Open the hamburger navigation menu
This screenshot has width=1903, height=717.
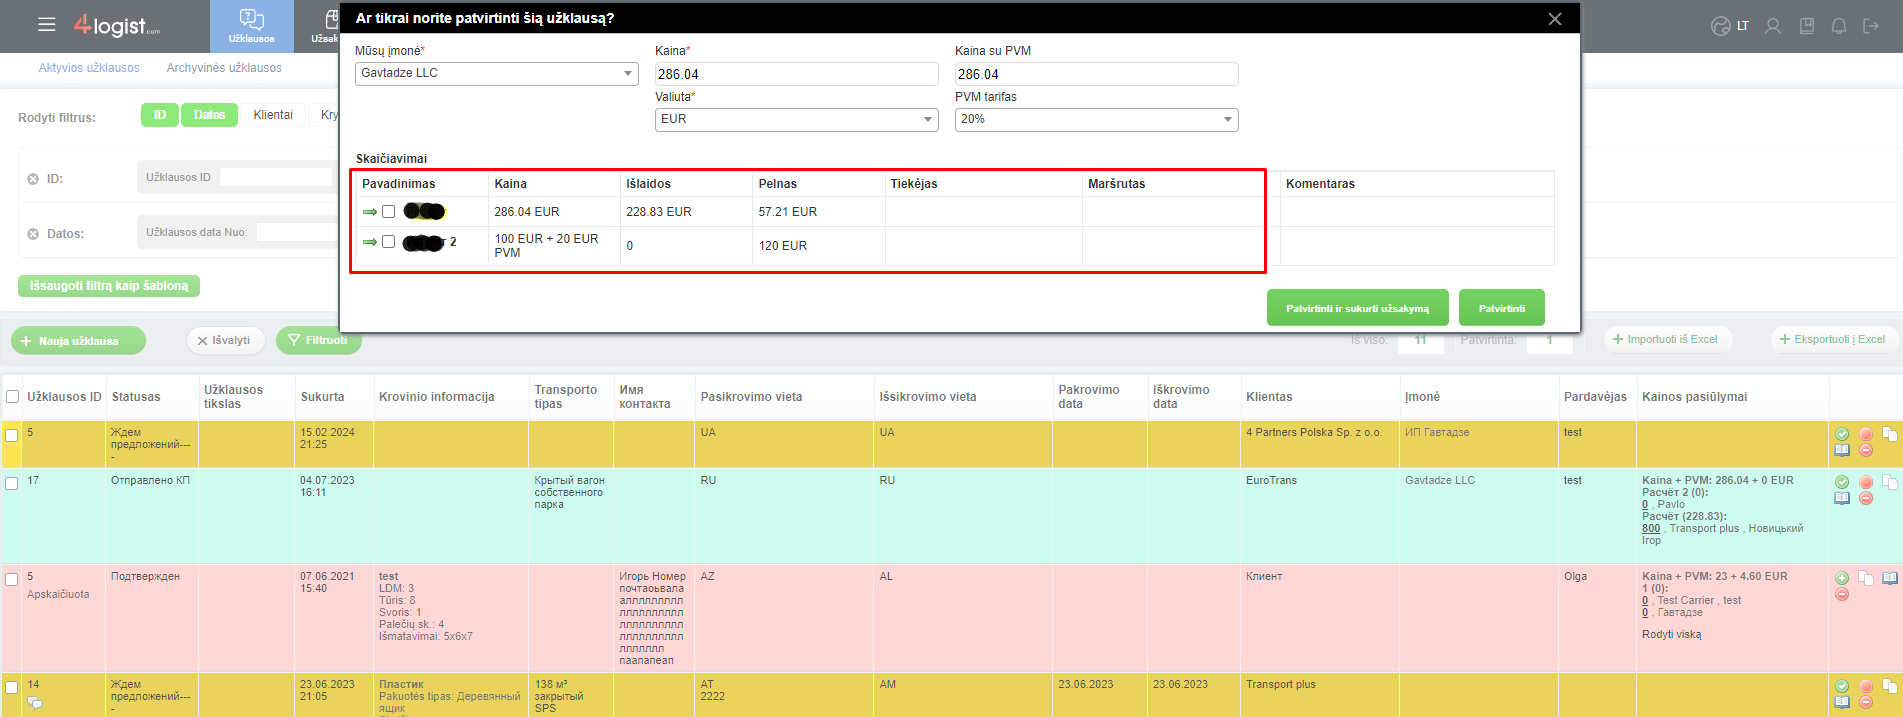[x=46, y=25]
